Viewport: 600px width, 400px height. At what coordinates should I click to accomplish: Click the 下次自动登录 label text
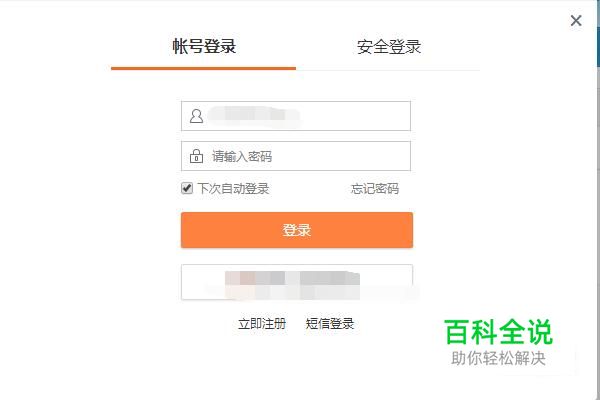233,188
